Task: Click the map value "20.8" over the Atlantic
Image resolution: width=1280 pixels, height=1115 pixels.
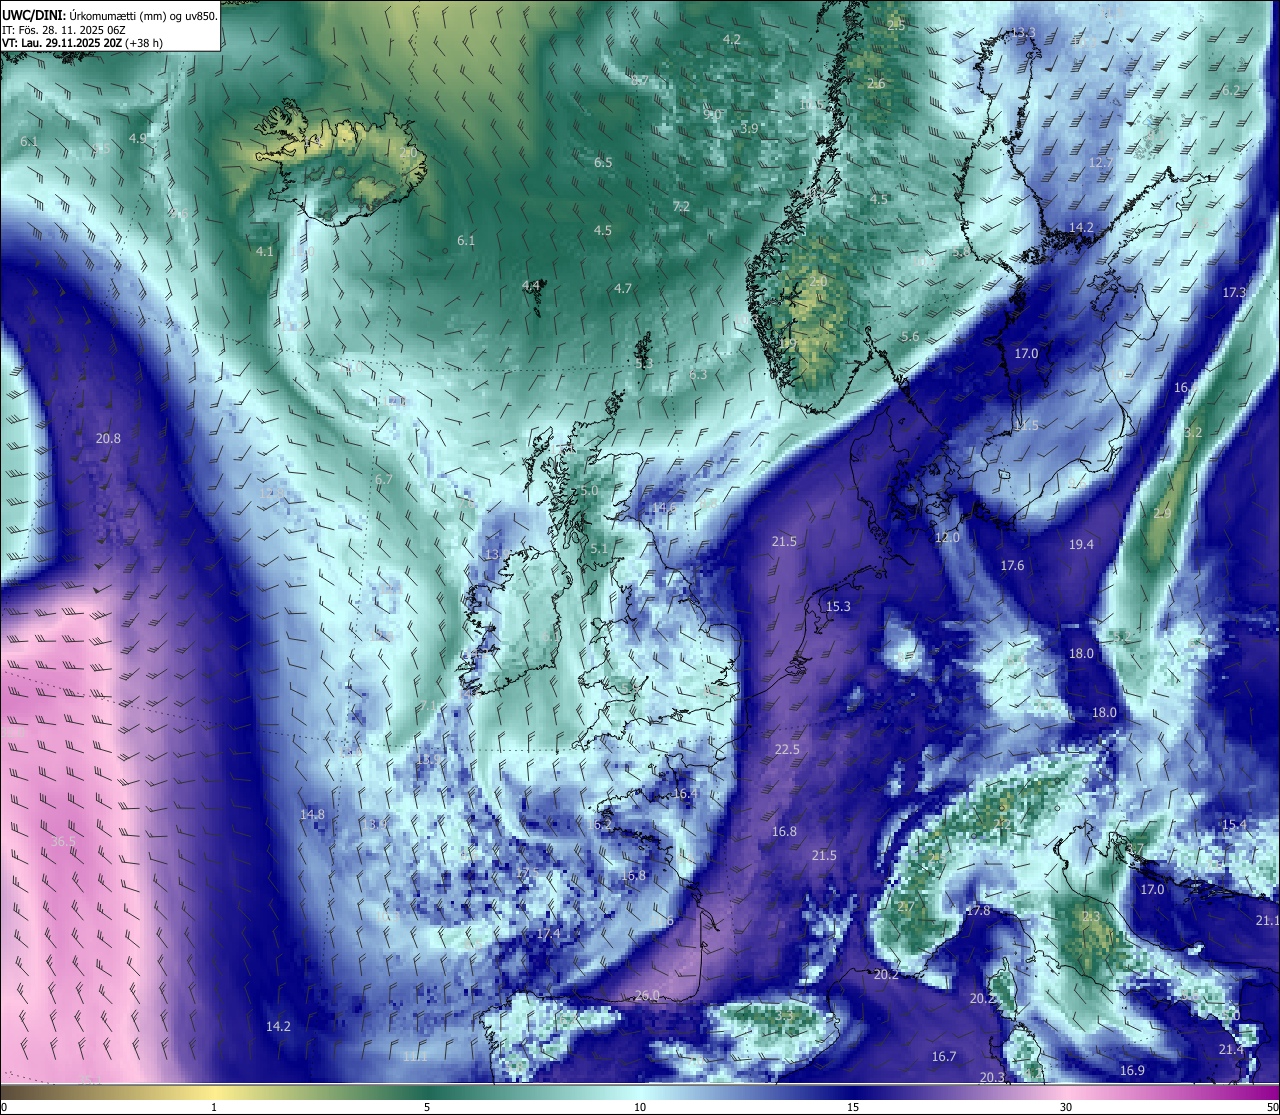Action: (x=108, y=439)
